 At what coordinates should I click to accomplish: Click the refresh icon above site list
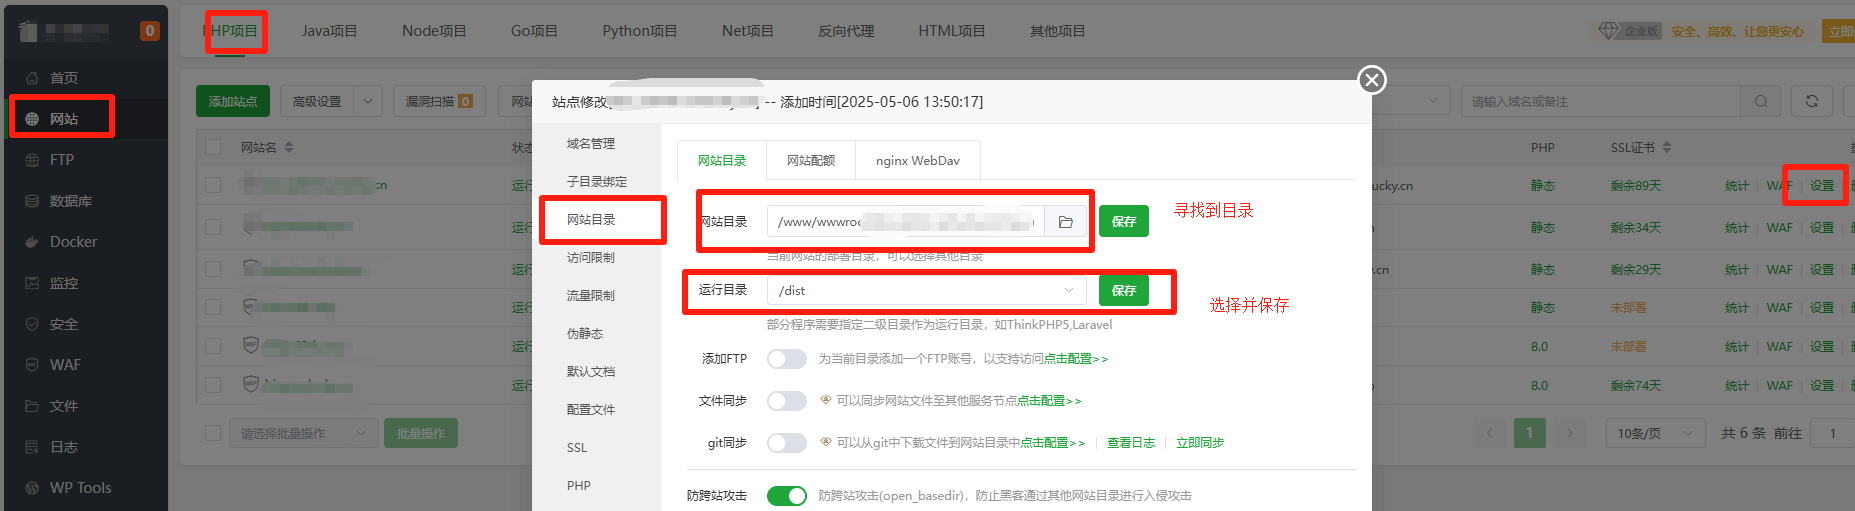[1811, 101]
